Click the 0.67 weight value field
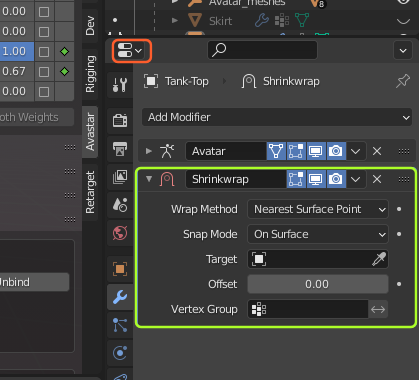 17,71
